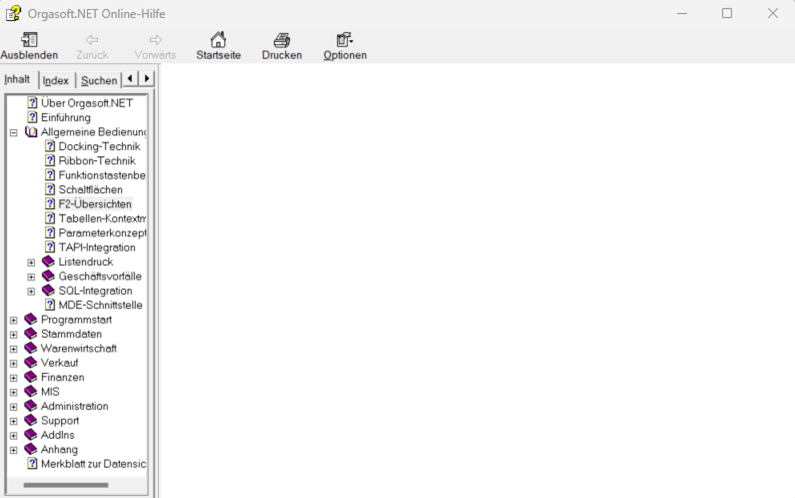Click the Vorwärts forward arrow
This screenshot has width=795, height=498.
coord(155,40)
